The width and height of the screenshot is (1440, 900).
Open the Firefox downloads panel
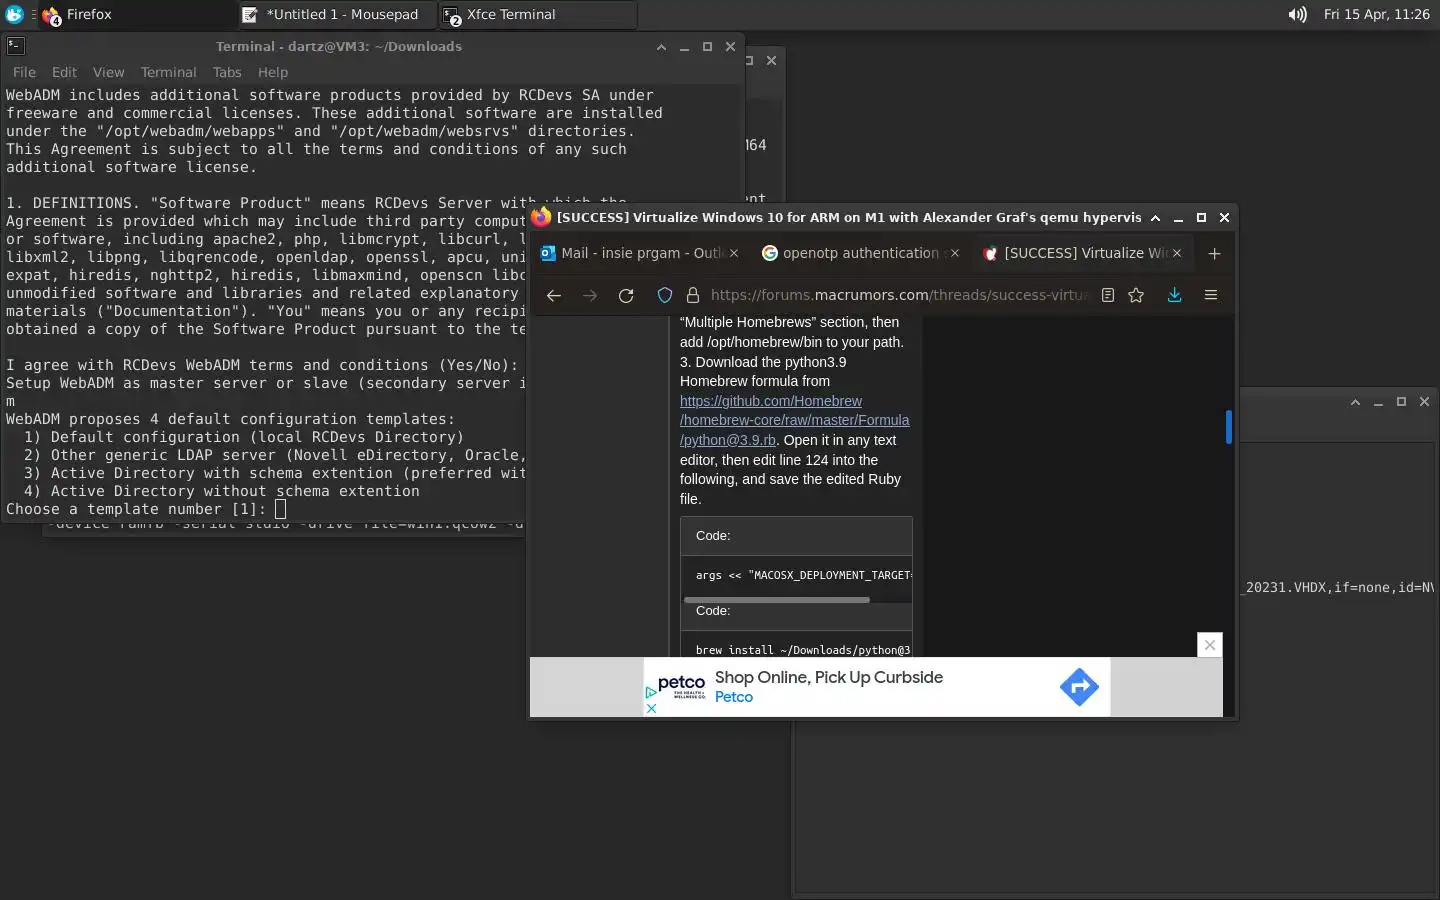point(1174,295)
